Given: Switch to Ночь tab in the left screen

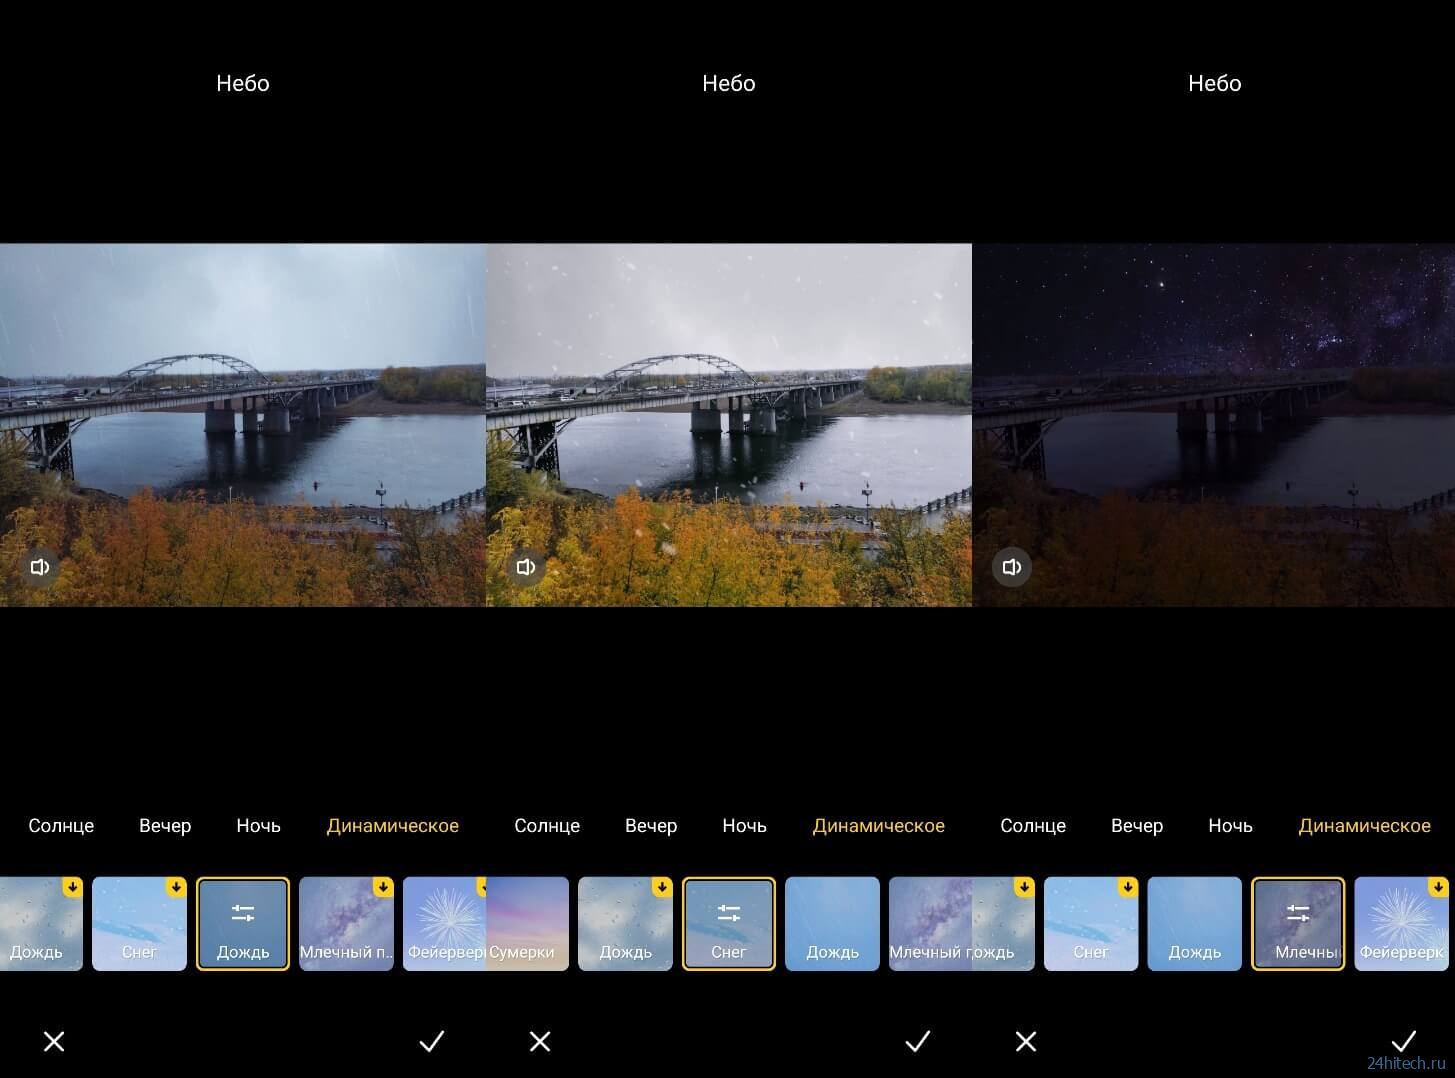Looking at the screenshot, I should point(258,826).
